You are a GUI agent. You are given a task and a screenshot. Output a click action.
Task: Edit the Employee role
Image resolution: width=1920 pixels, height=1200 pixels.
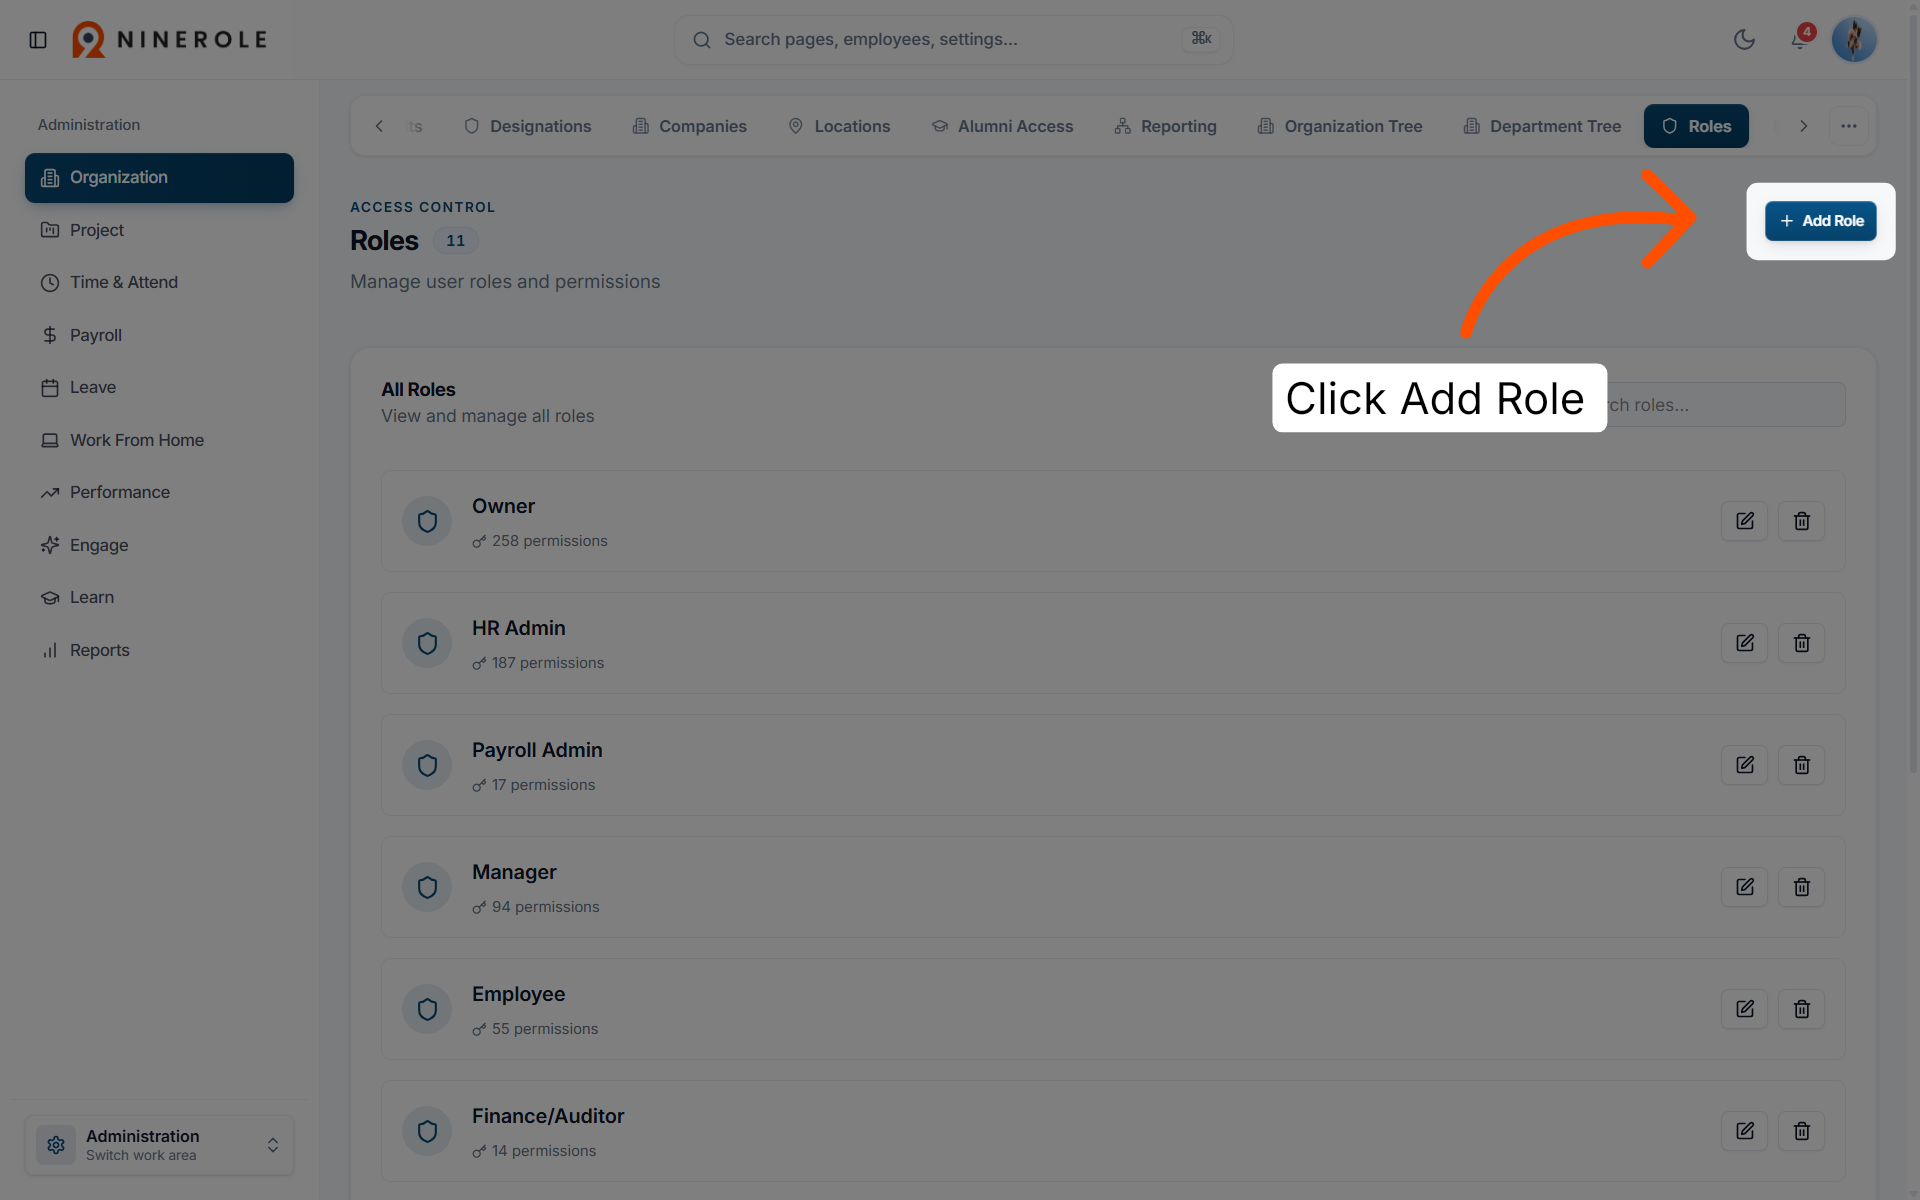(1745, 1009)
